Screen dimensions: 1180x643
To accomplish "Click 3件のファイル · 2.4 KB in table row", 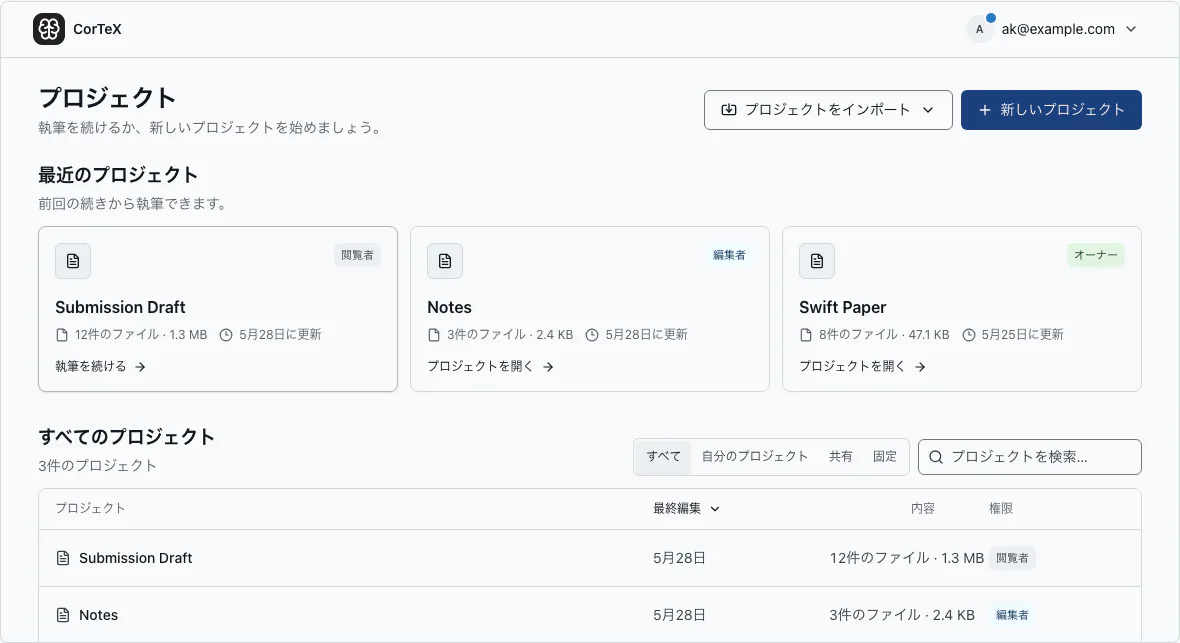I will [902, 615].
